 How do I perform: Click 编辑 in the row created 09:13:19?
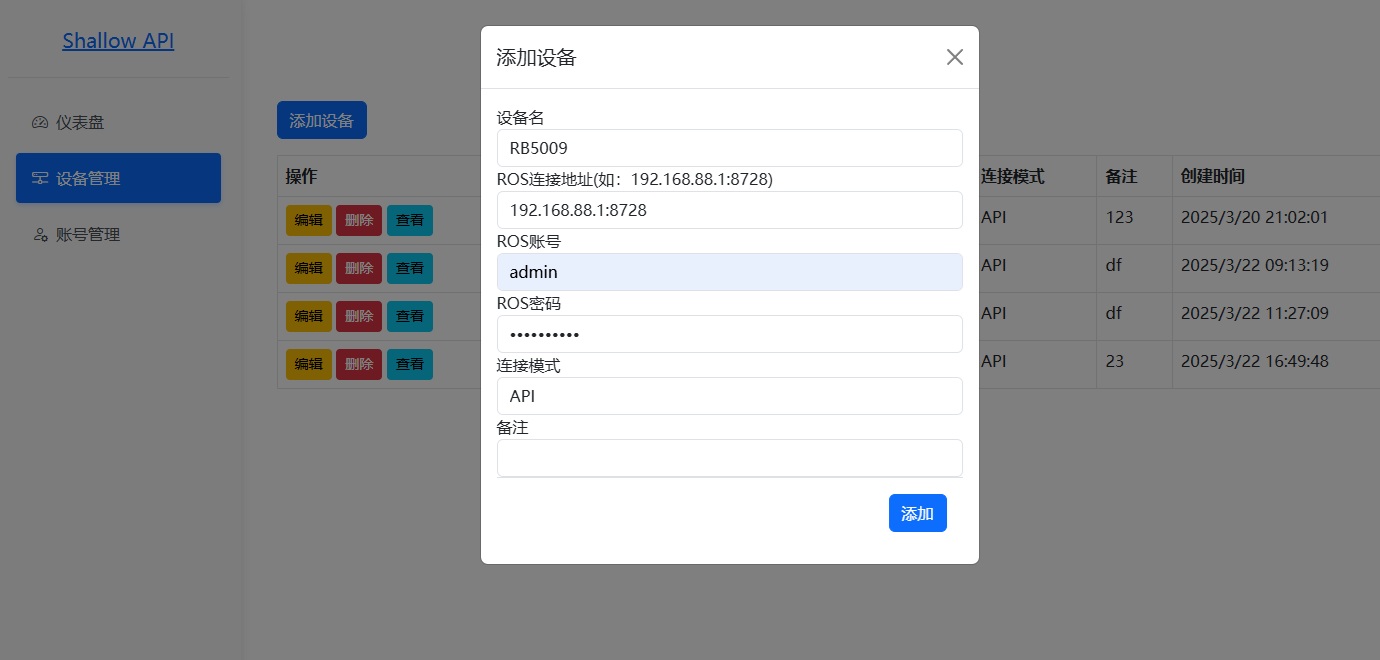tap(308, 268)
